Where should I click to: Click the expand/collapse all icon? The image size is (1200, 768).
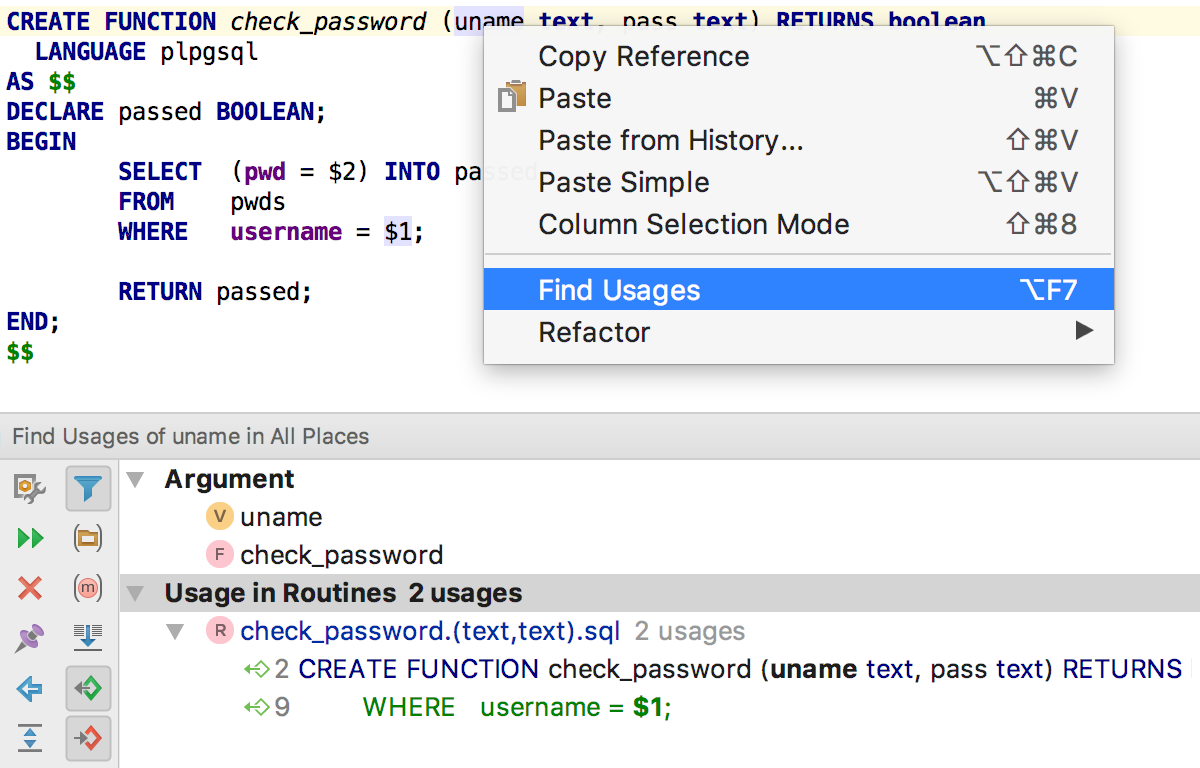click(x=30, y=739)
